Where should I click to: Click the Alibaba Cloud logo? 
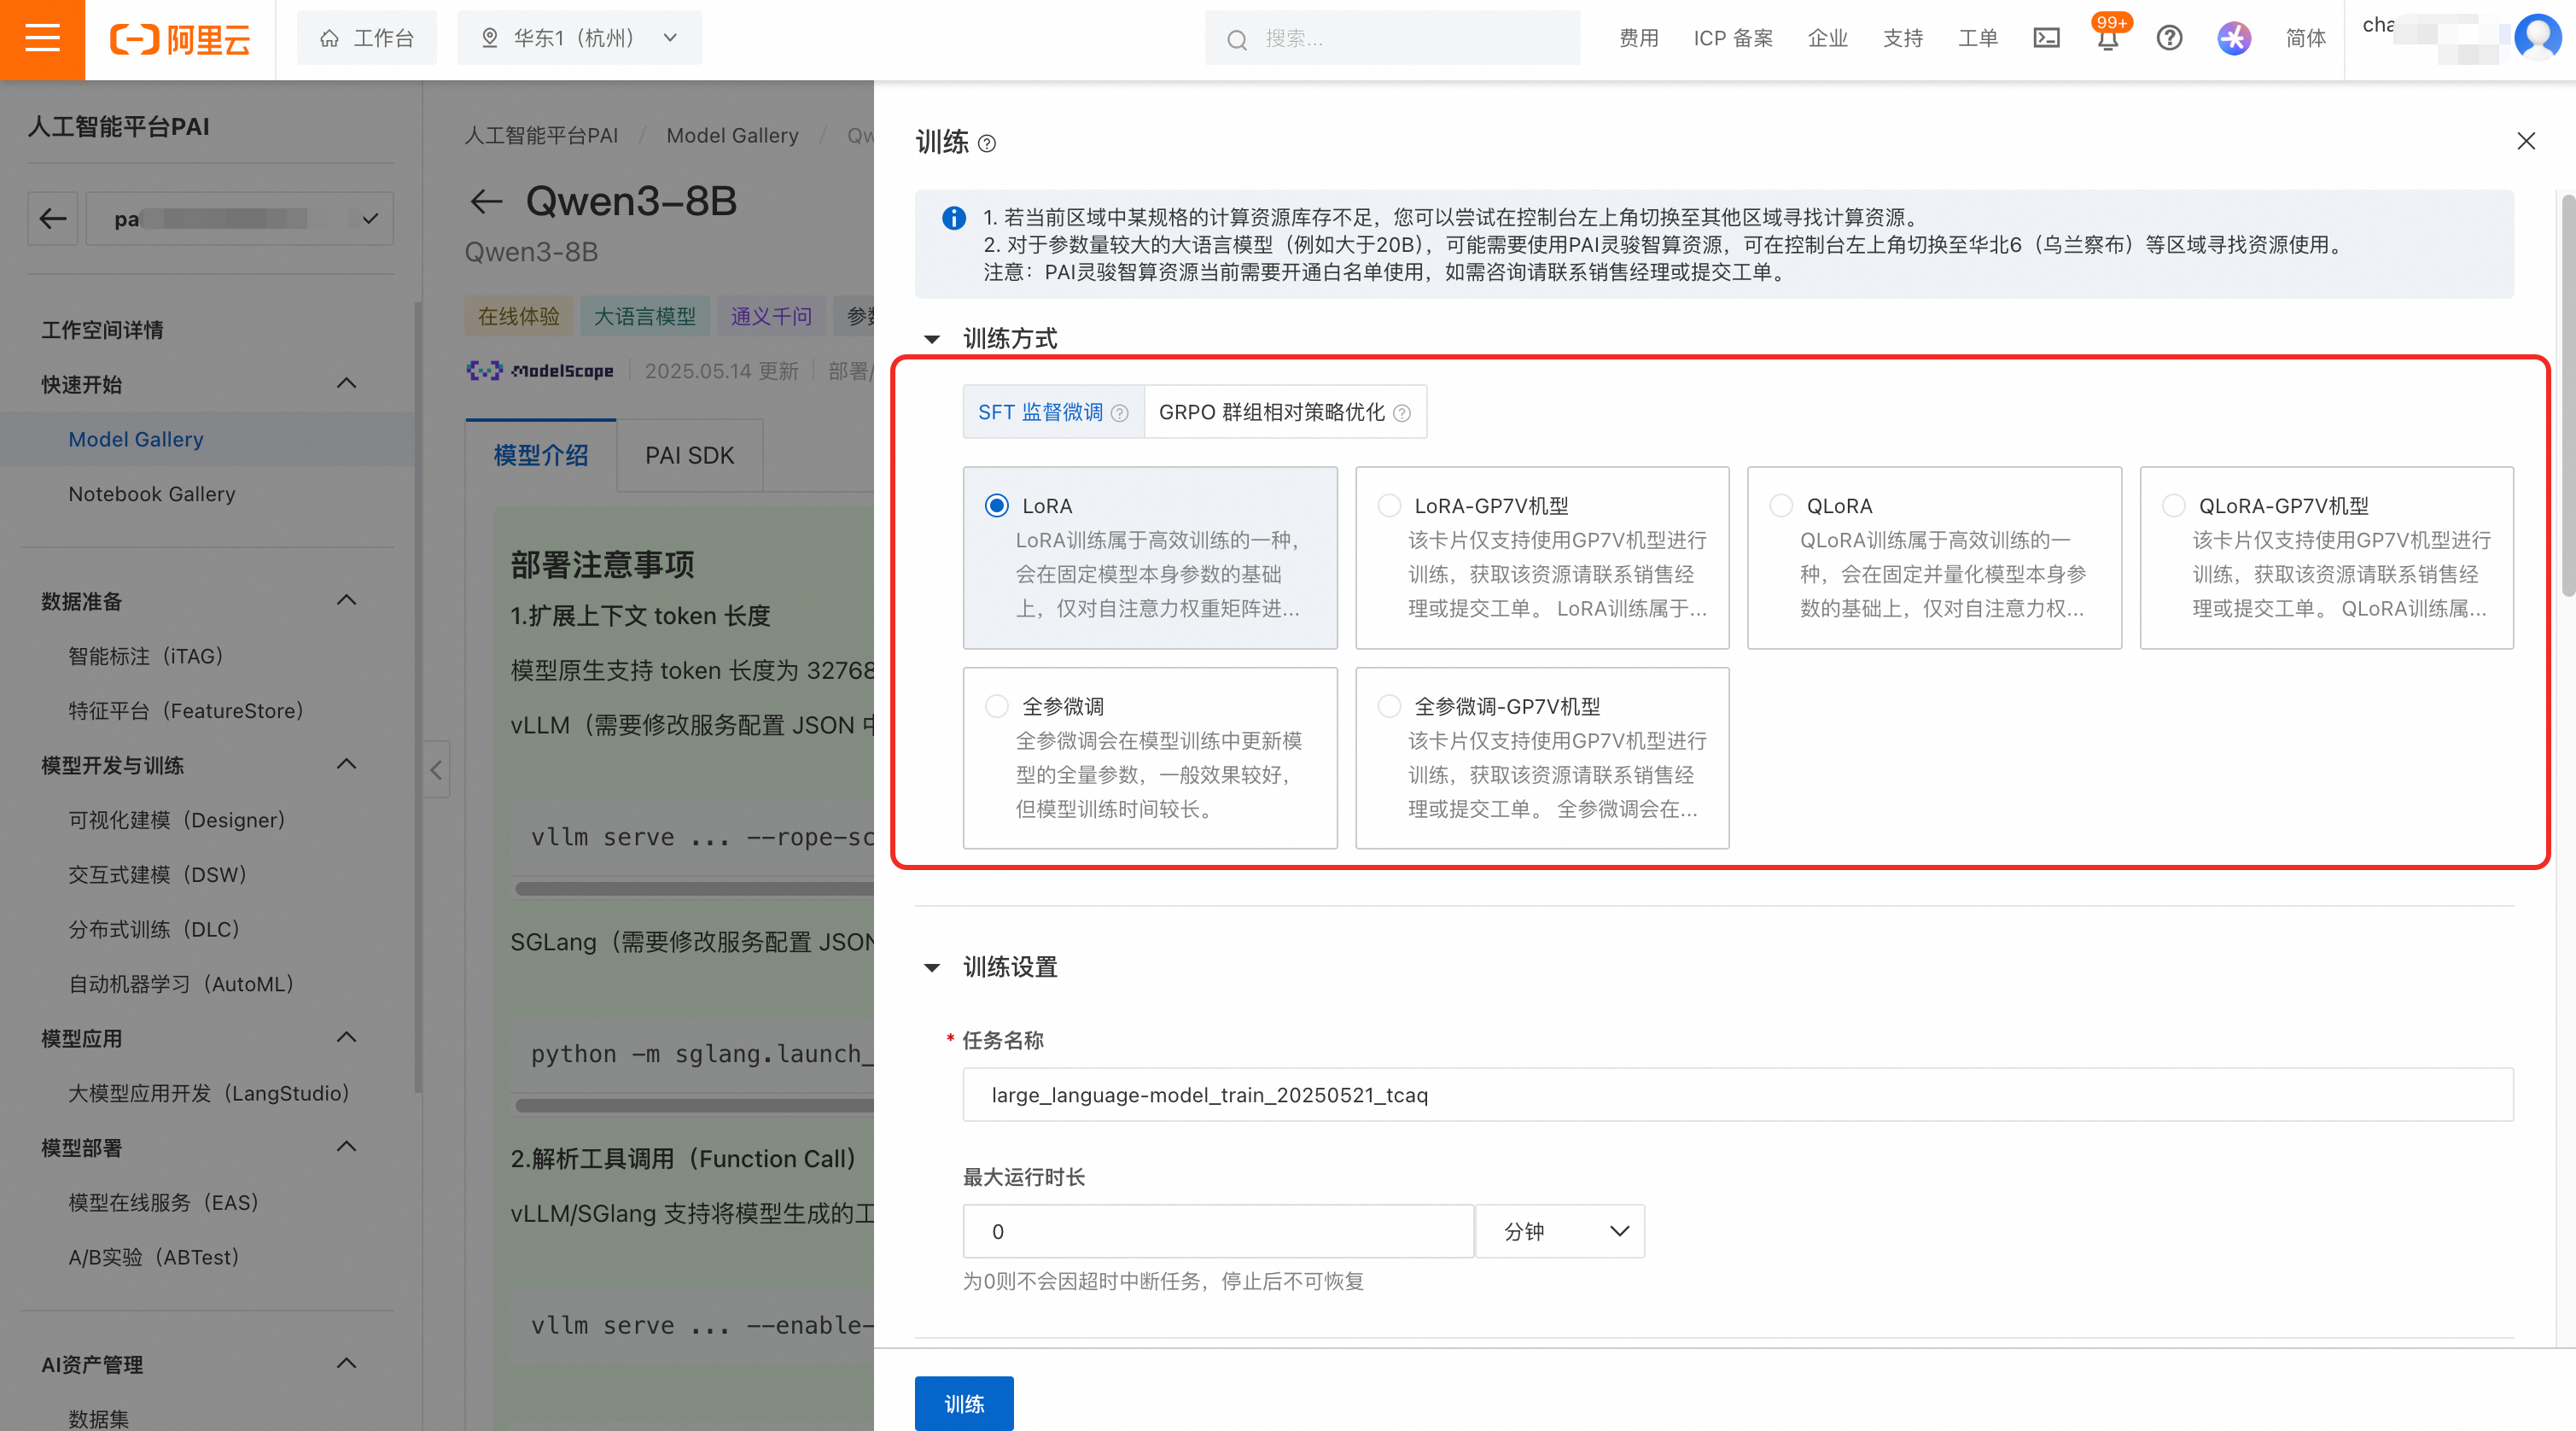click(180, 39)
